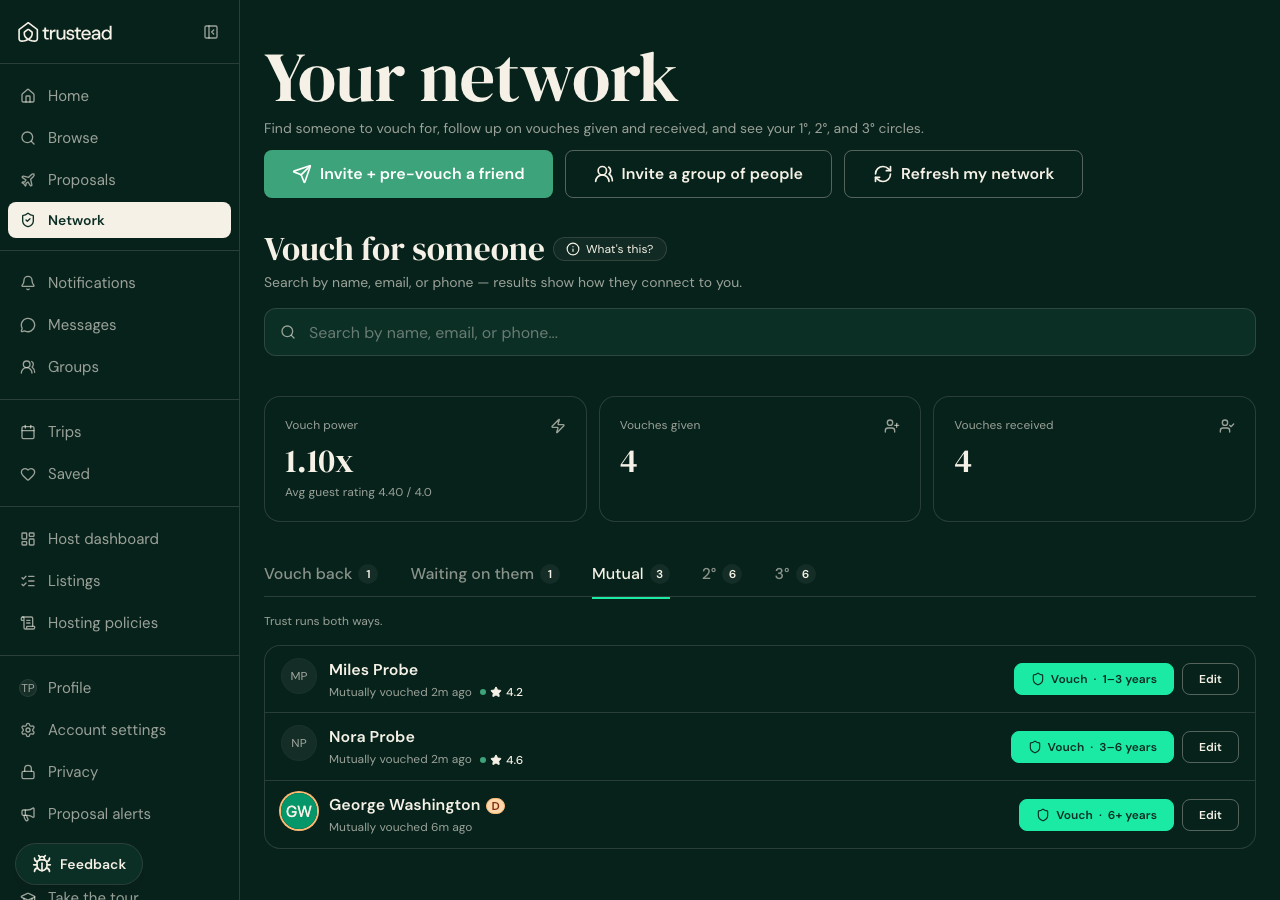Click the Avg guest rating 4.40 / 4.0 text
The image size is (1280, 900).
pos(358,492)
